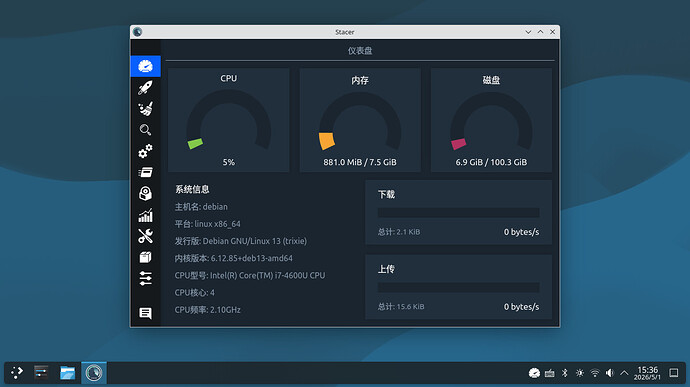Click the 下载 download progress bar

click(459, 213)
